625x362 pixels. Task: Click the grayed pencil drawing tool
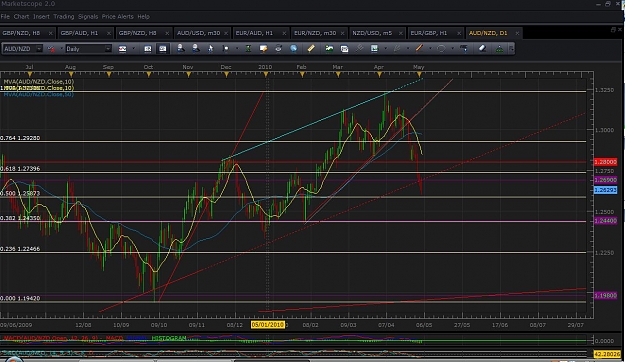tap(397, 49)
